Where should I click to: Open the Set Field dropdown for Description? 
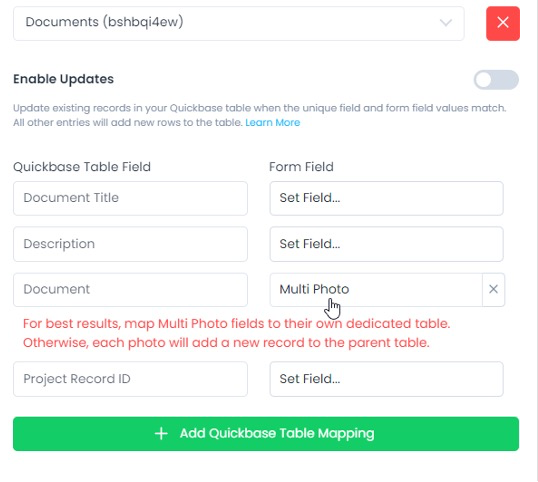click(x=386, y=244)
